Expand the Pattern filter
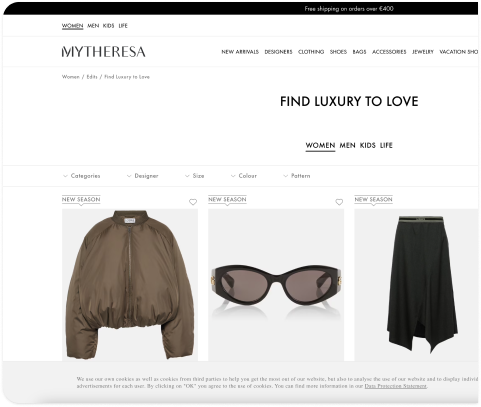 click(x=297, y=176)
